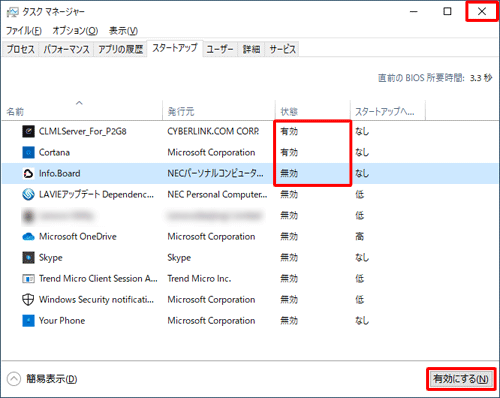
Task: Click the Trend Micro Inc. publisher cell
Action: pyautogui.click(x=199, y=279)
